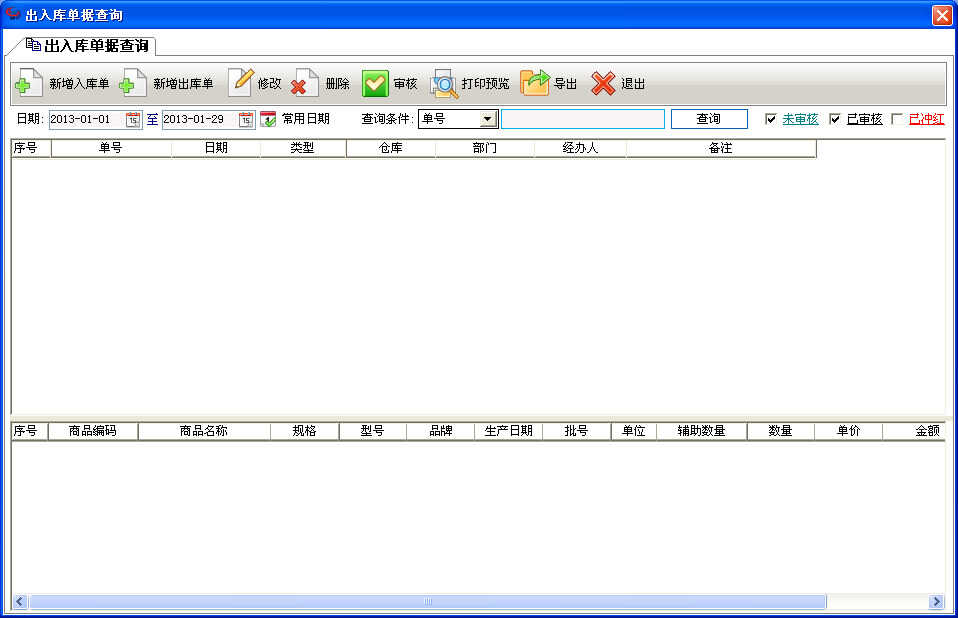The height and width of the screenshot is (618, 958).
Task: Click the 经办人 column header
Action: pyautogui.click(x=580, y=148)
